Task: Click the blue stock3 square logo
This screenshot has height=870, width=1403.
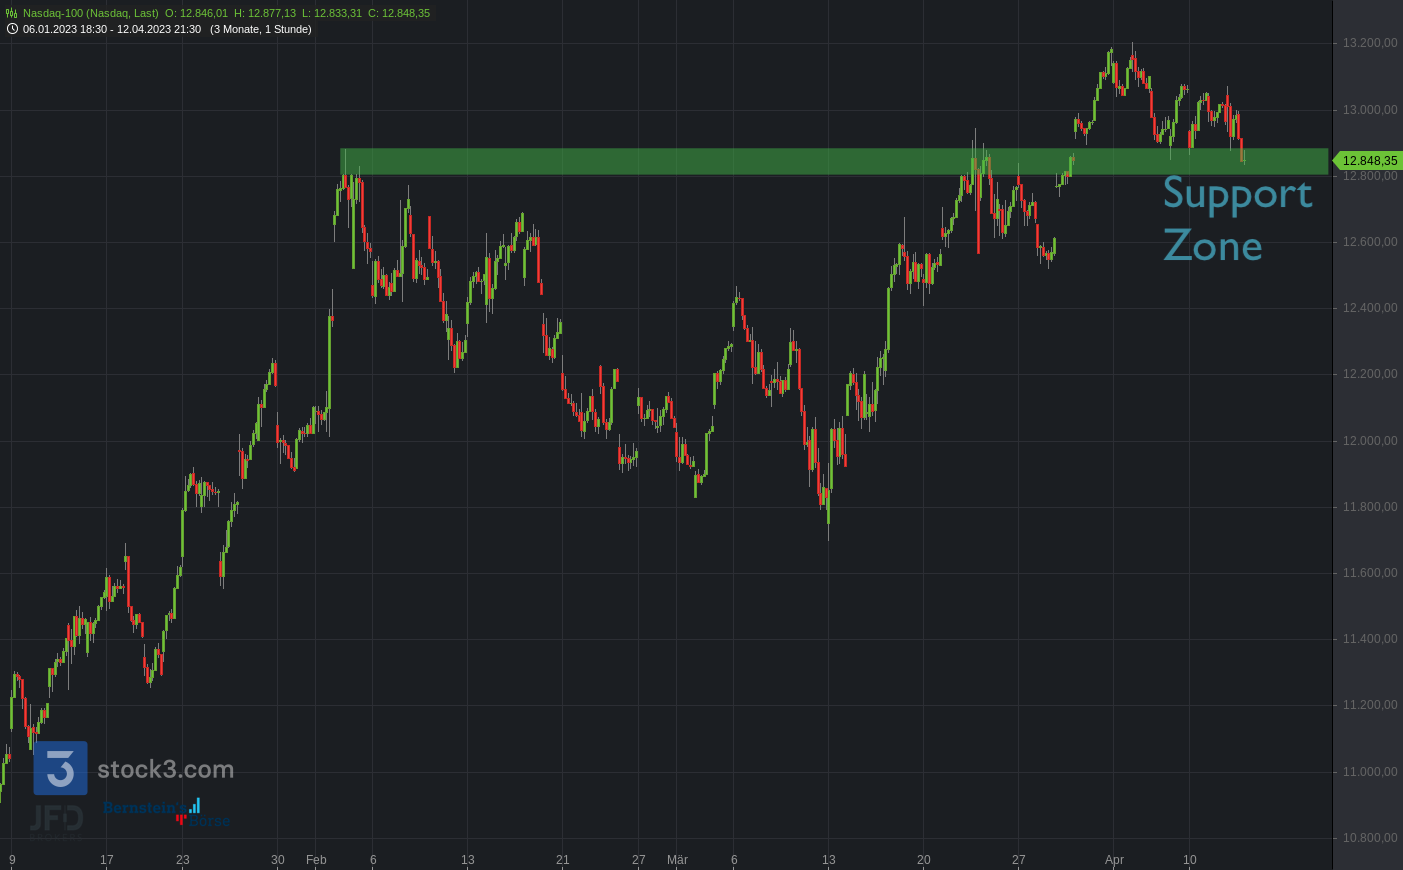Action: pyautogui.click(x=60, y=768)
